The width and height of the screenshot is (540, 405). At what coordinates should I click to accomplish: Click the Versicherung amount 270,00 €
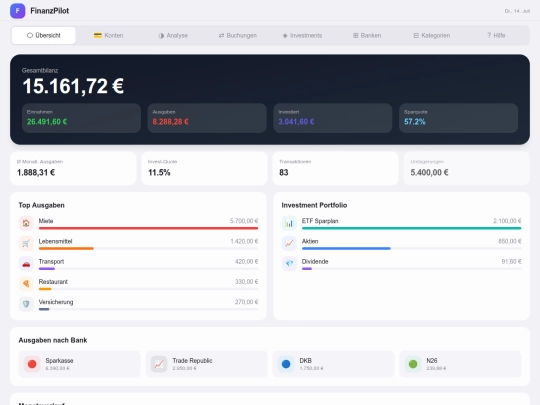(247, 302)
